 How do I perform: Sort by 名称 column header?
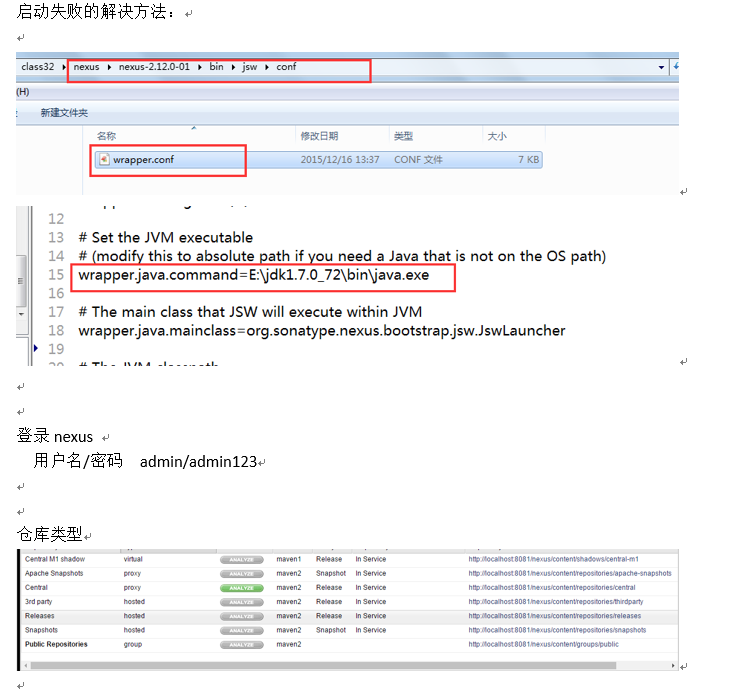click(106, 136)
